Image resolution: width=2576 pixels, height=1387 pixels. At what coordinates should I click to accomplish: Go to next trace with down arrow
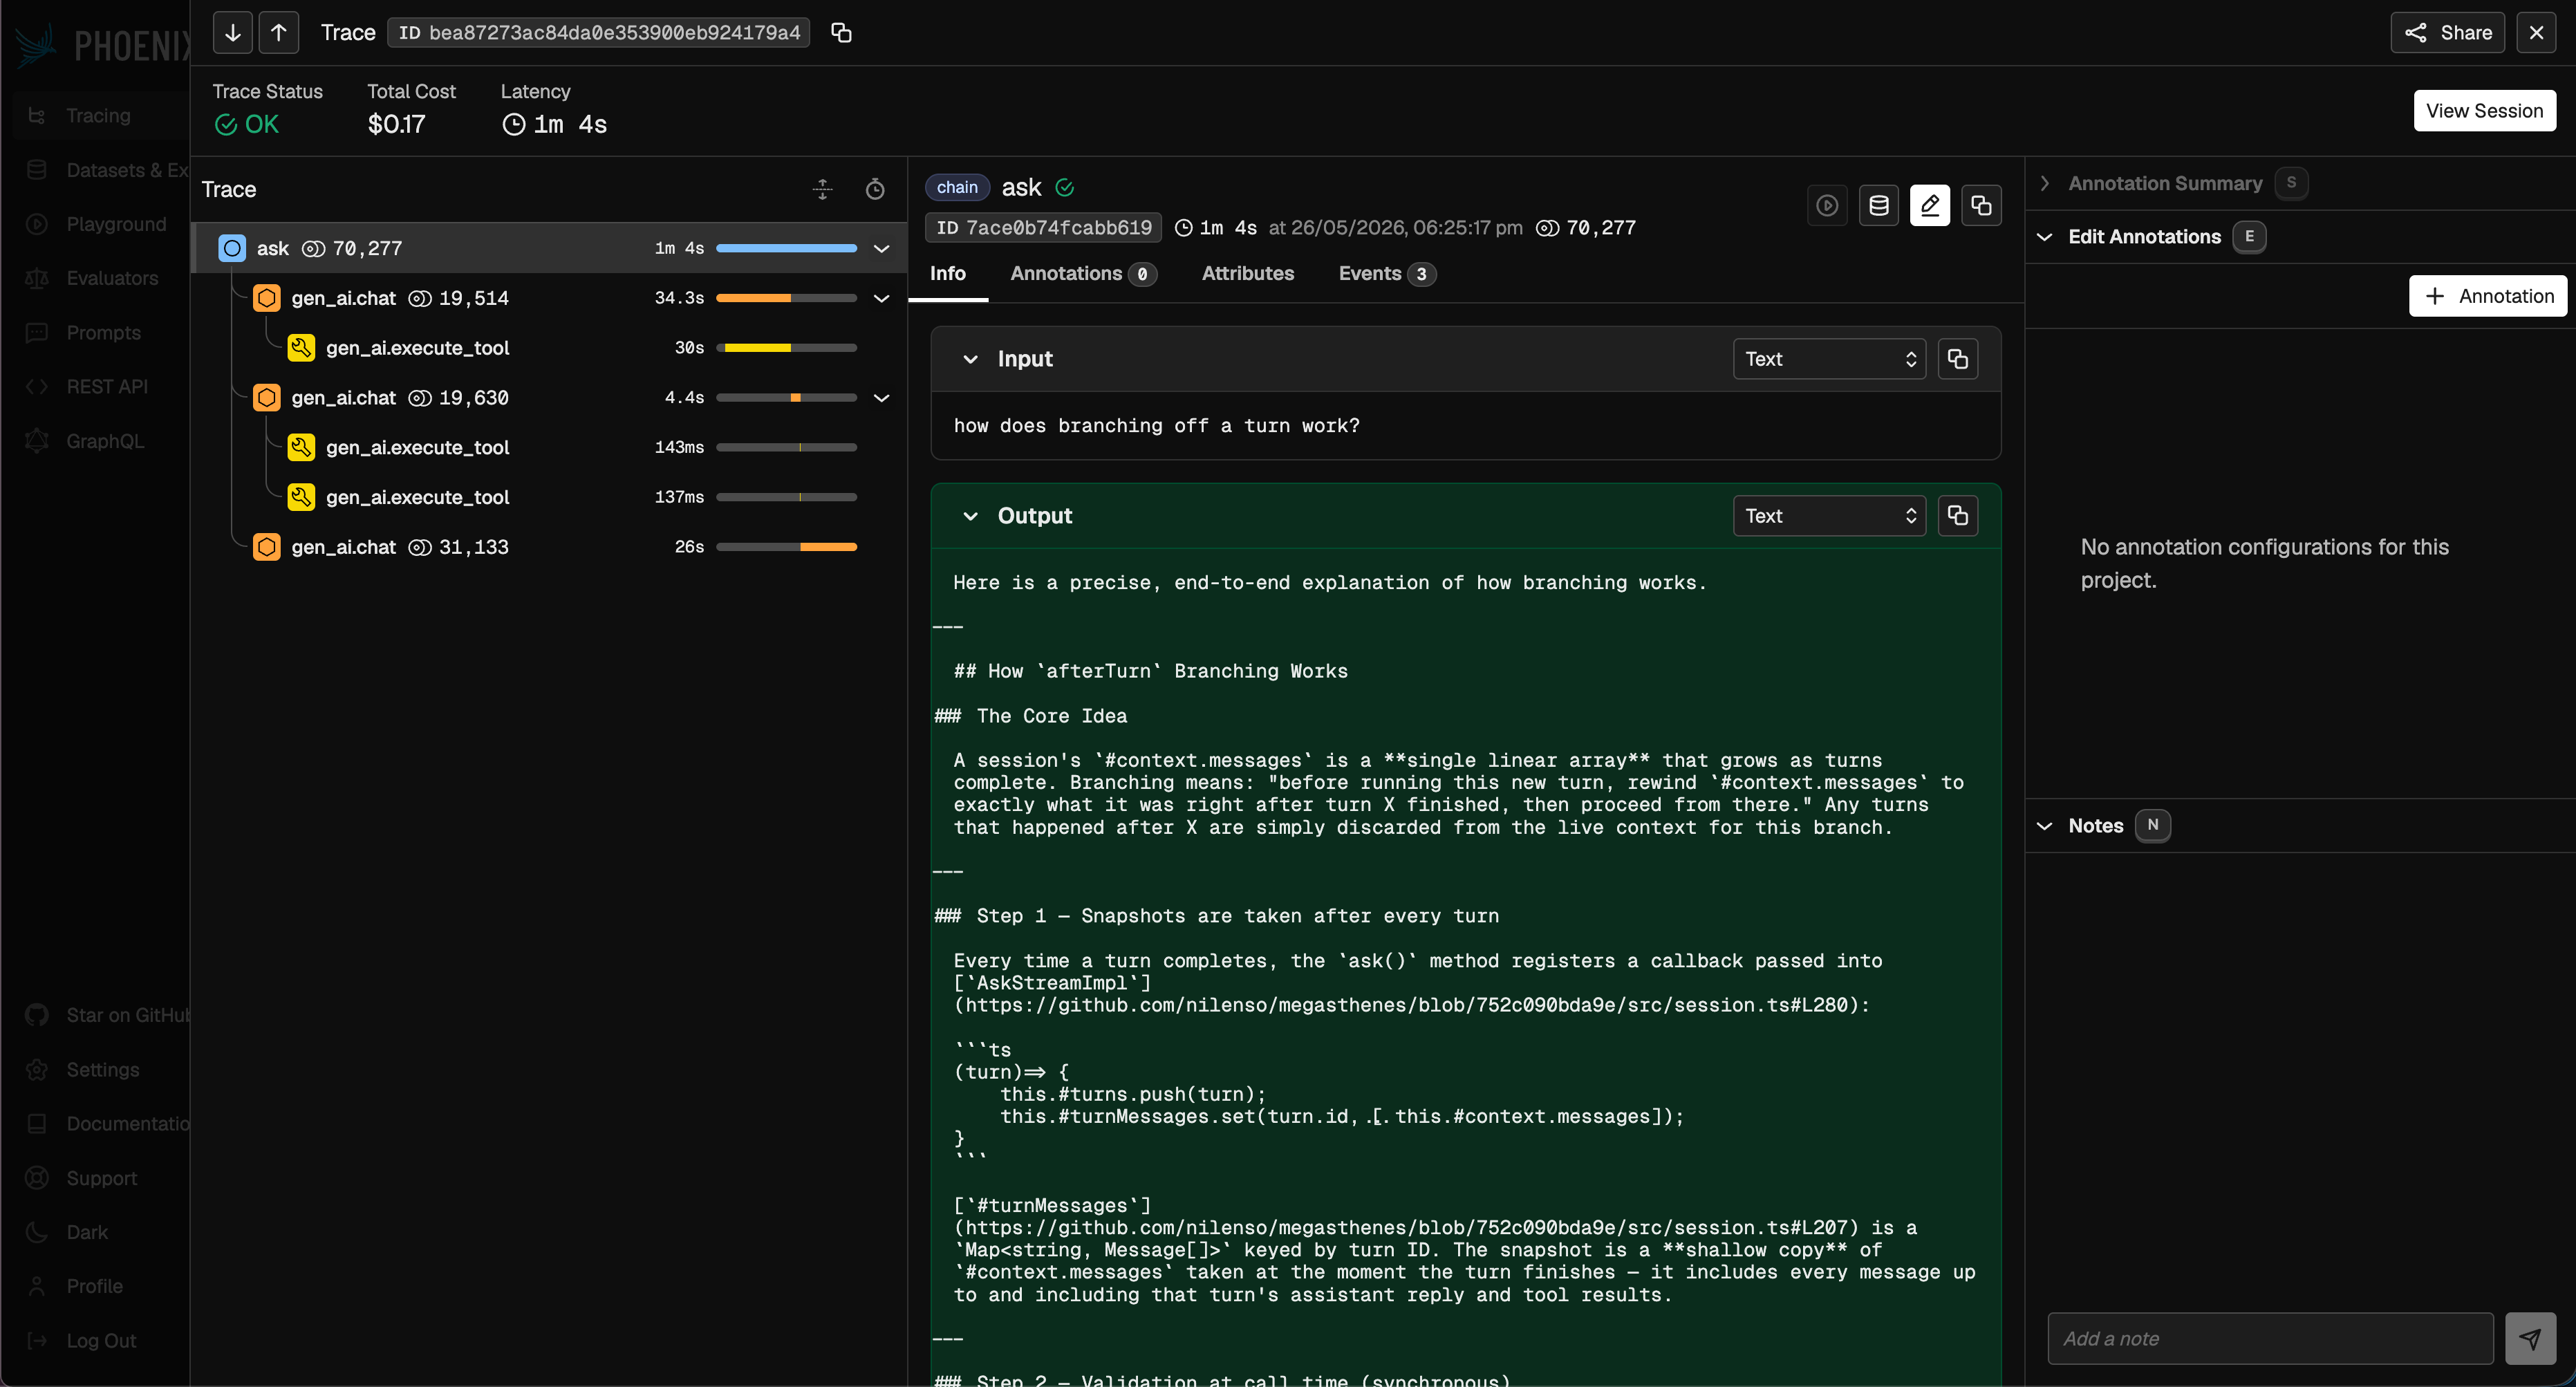point(232,33)
